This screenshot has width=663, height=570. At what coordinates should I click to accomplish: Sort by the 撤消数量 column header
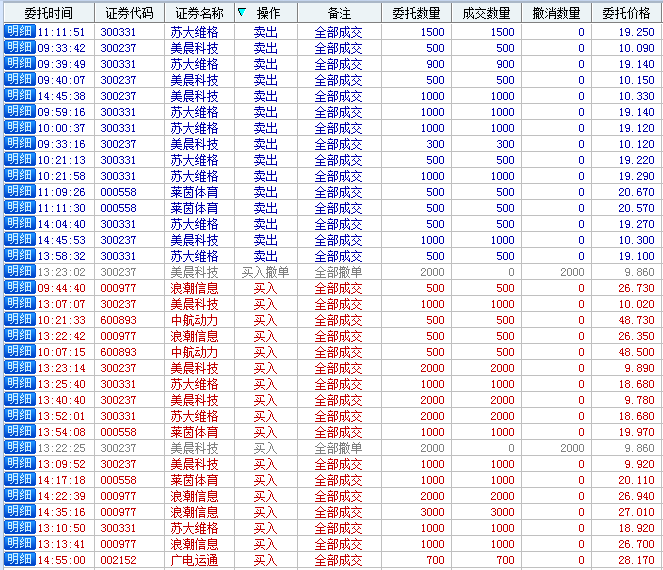(556, 13)
